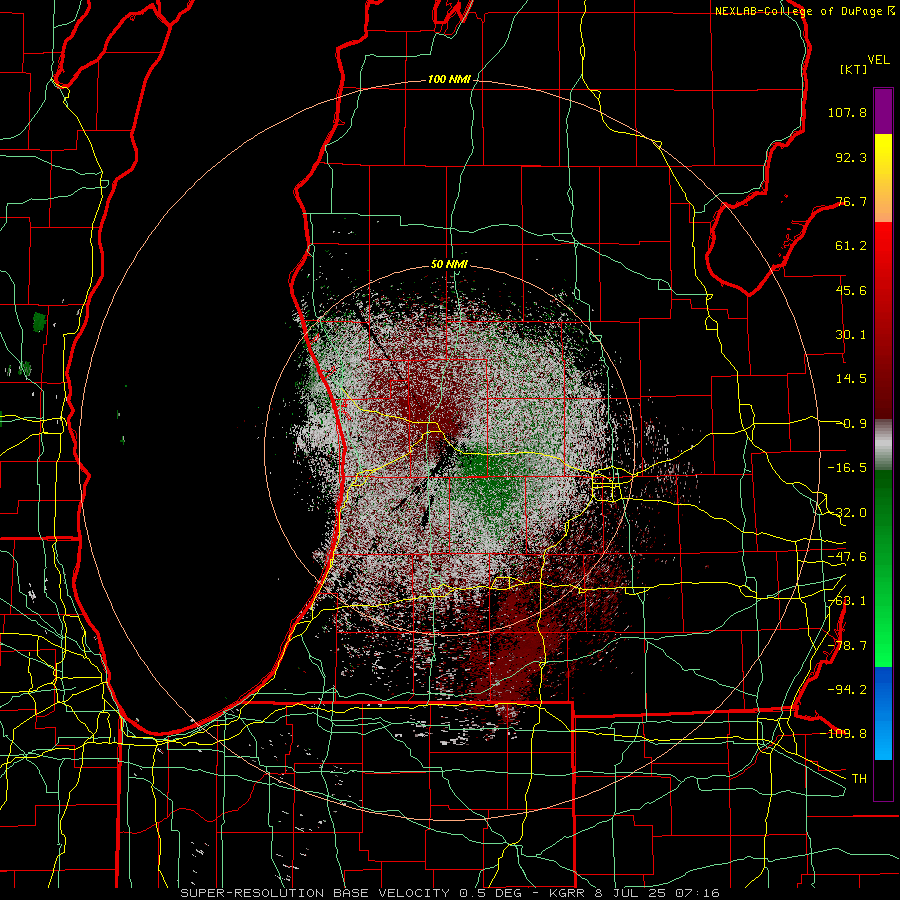Click the yellow-orange segment of the color bar

(883, 178)
